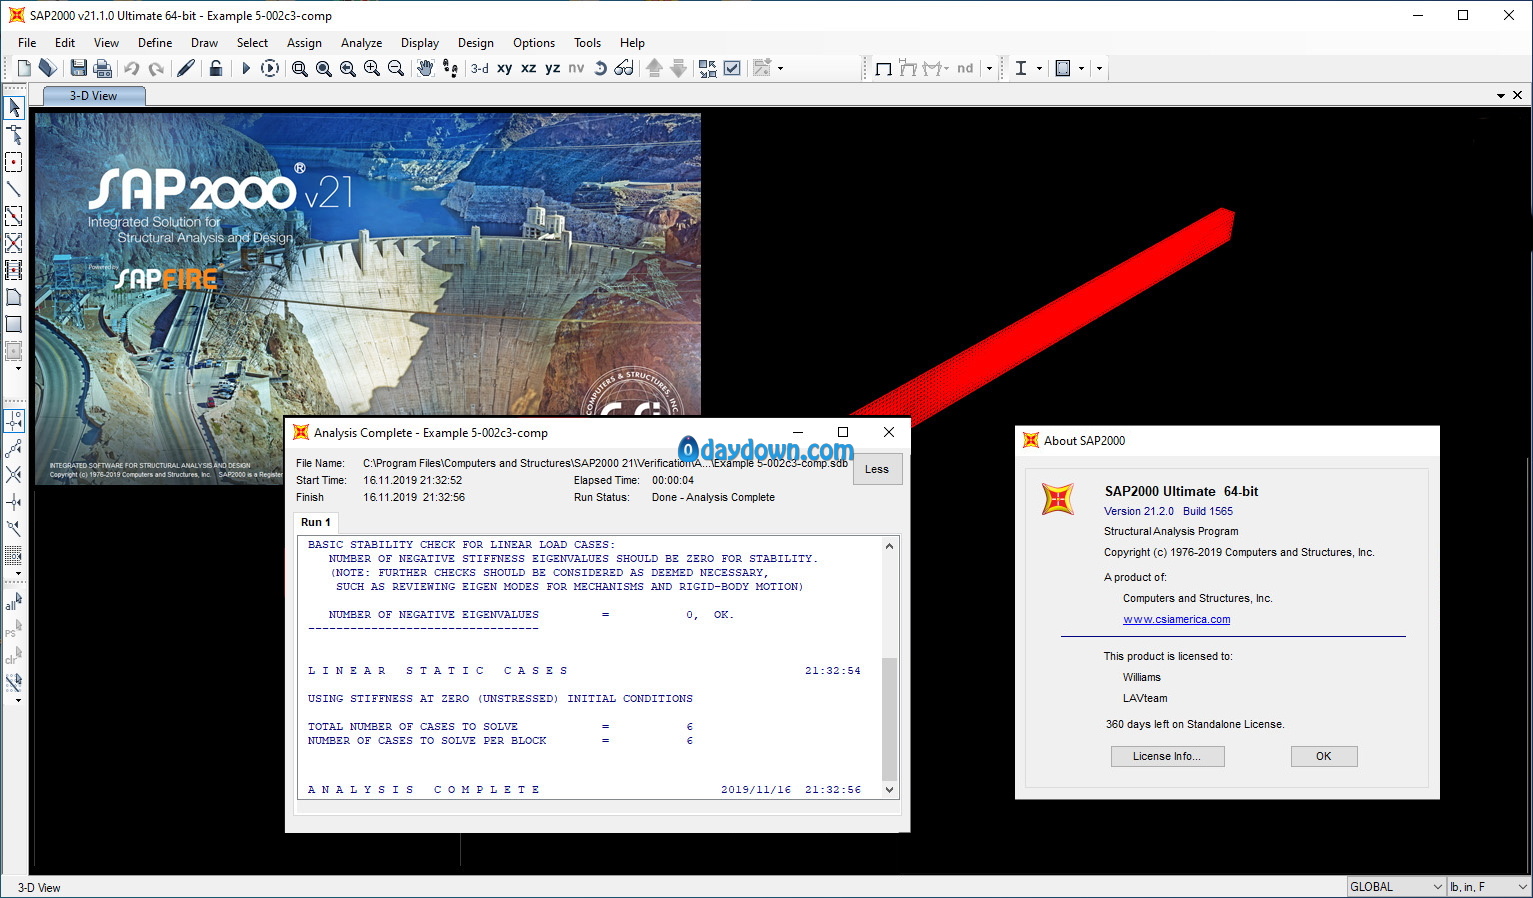Save the model with floppy icon

coord(78,68)
